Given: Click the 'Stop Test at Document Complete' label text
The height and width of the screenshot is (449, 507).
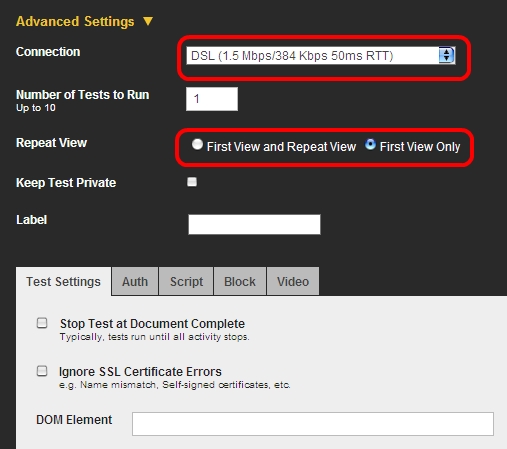Looking at the screenshot, I should tap(152, 324).
